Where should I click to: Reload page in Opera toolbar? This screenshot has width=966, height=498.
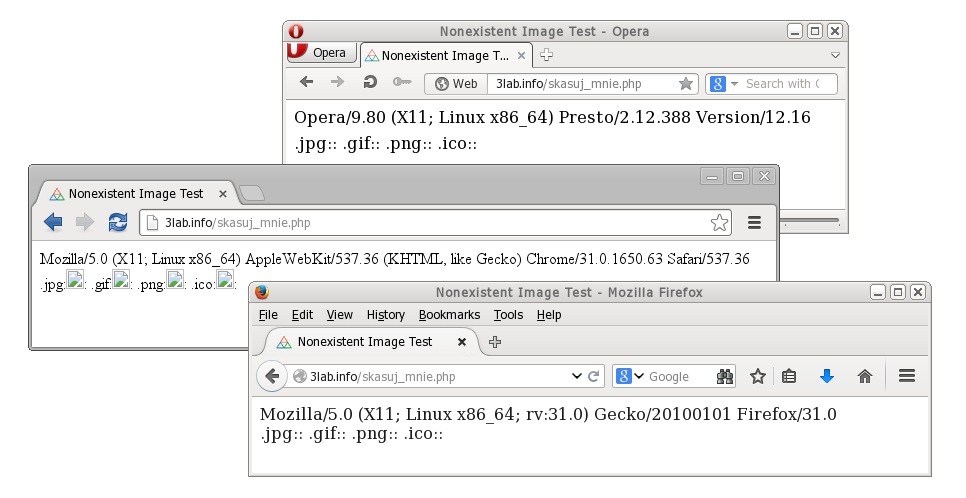(x=370, y=83)
